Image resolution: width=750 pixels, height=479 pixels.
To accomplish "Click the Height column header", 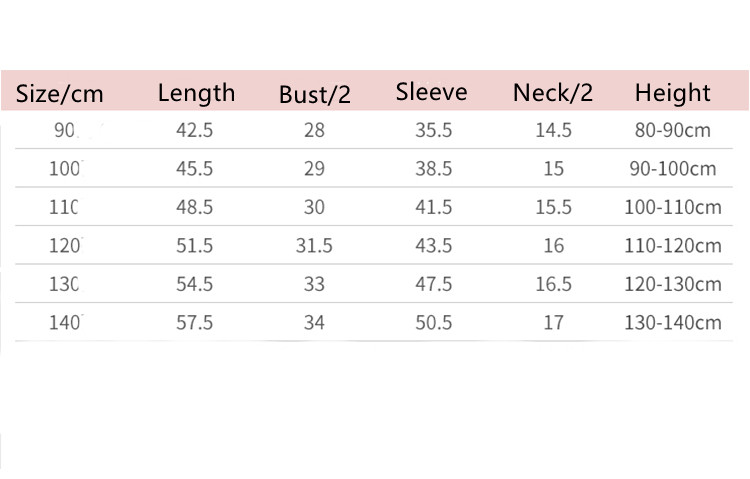I will pos(672,93).
